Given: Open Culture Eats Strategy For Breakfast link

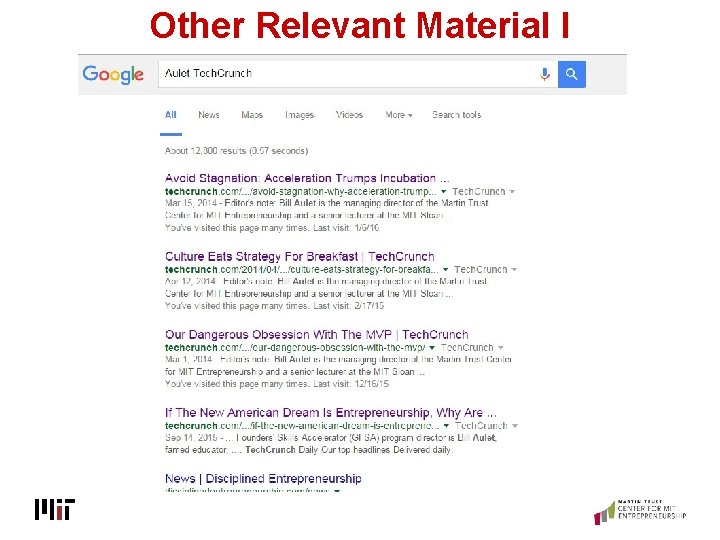Looking at the screenshot, I should pyautogui.click(x=299, y=256).
